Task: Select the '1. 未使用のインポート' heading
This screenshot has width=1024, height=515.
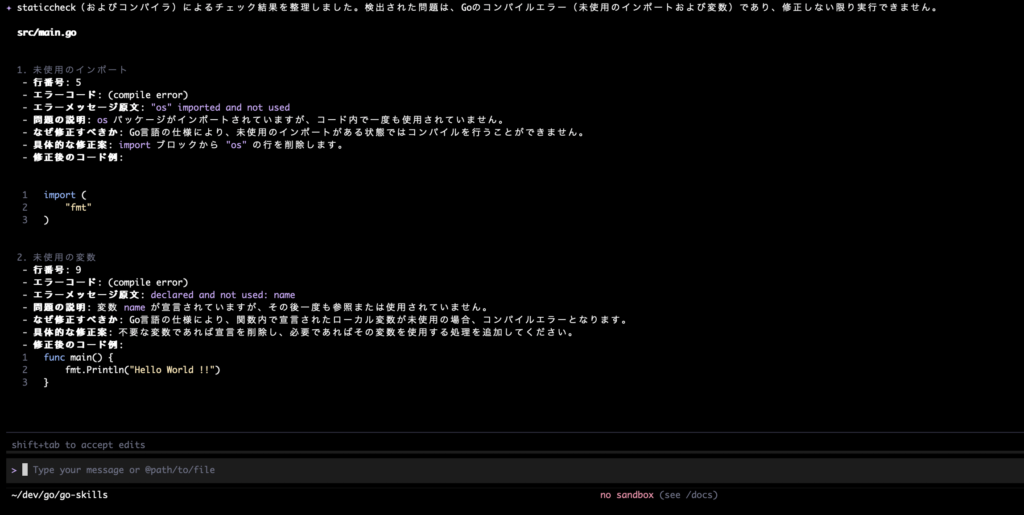Action: [72, 70]
